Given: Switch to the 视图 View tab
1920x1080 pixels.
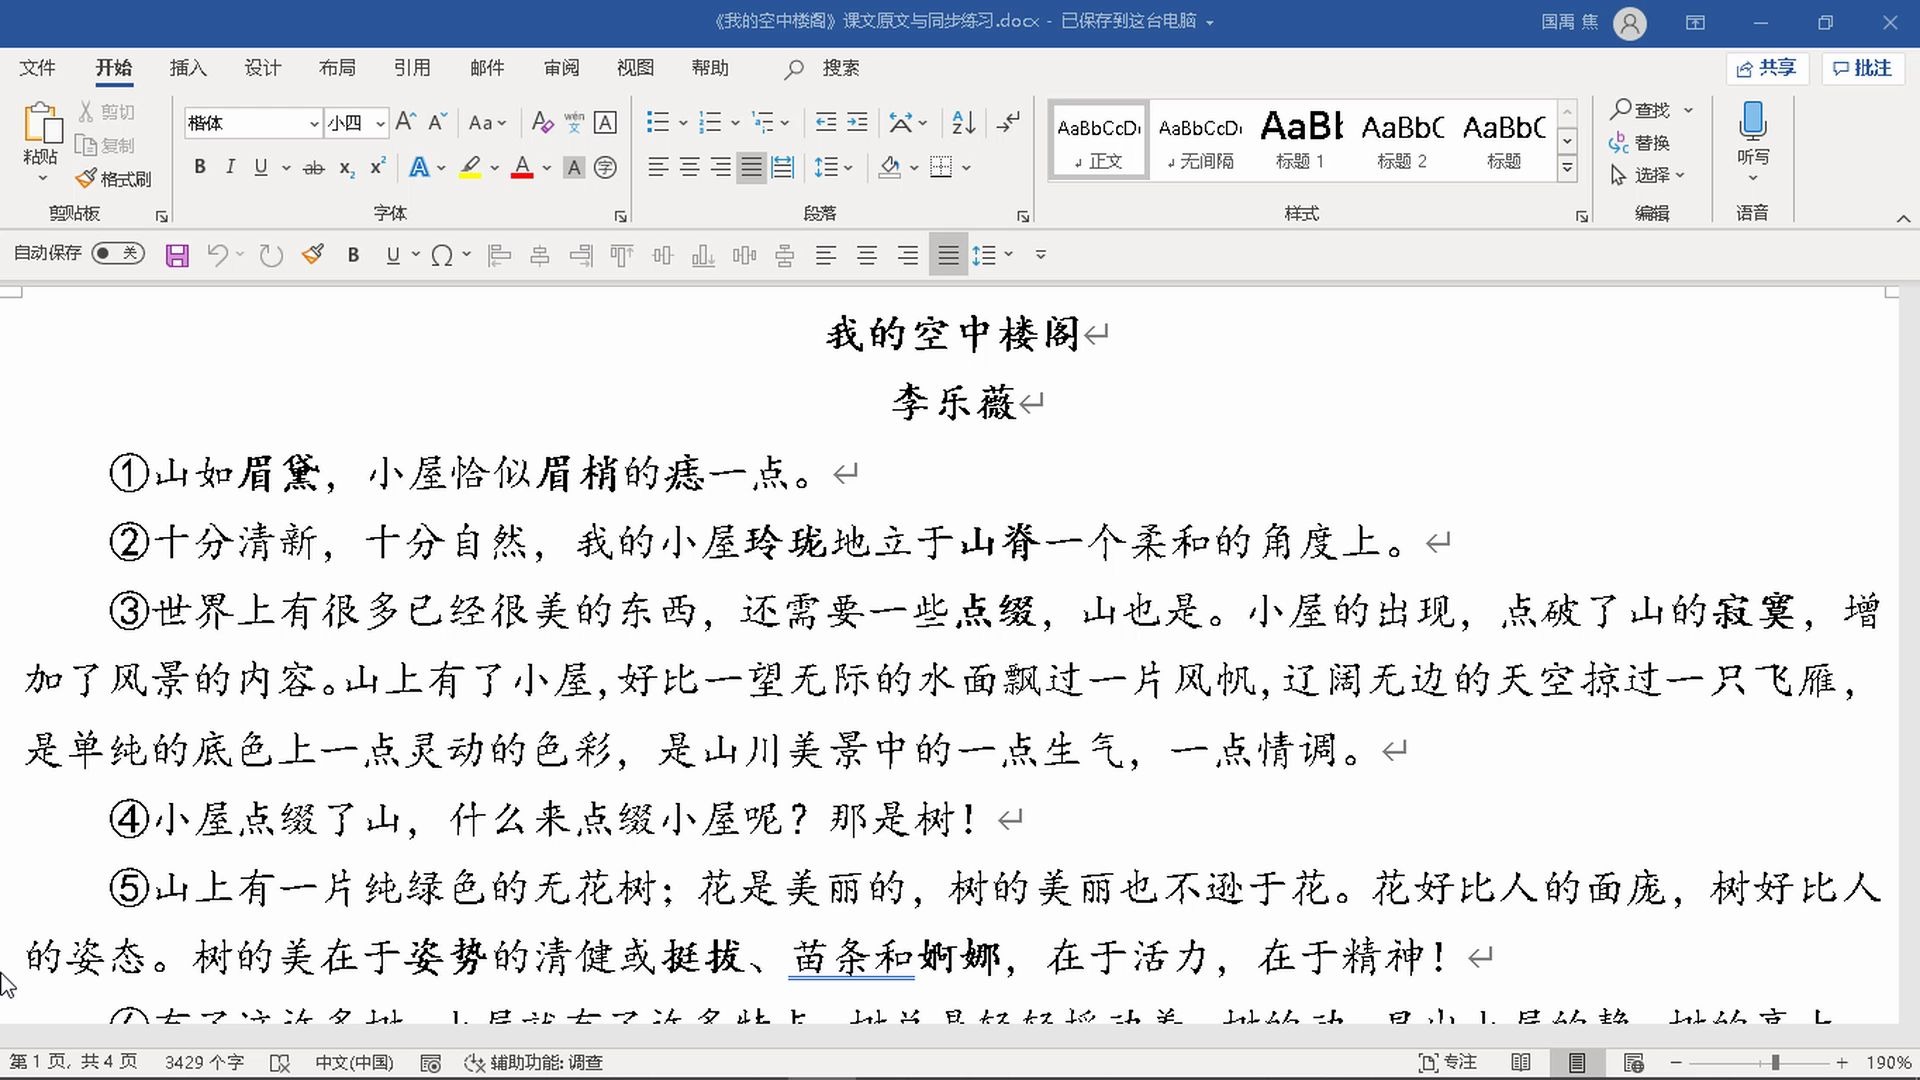Looking at the screenshot, I should (635, 67).
